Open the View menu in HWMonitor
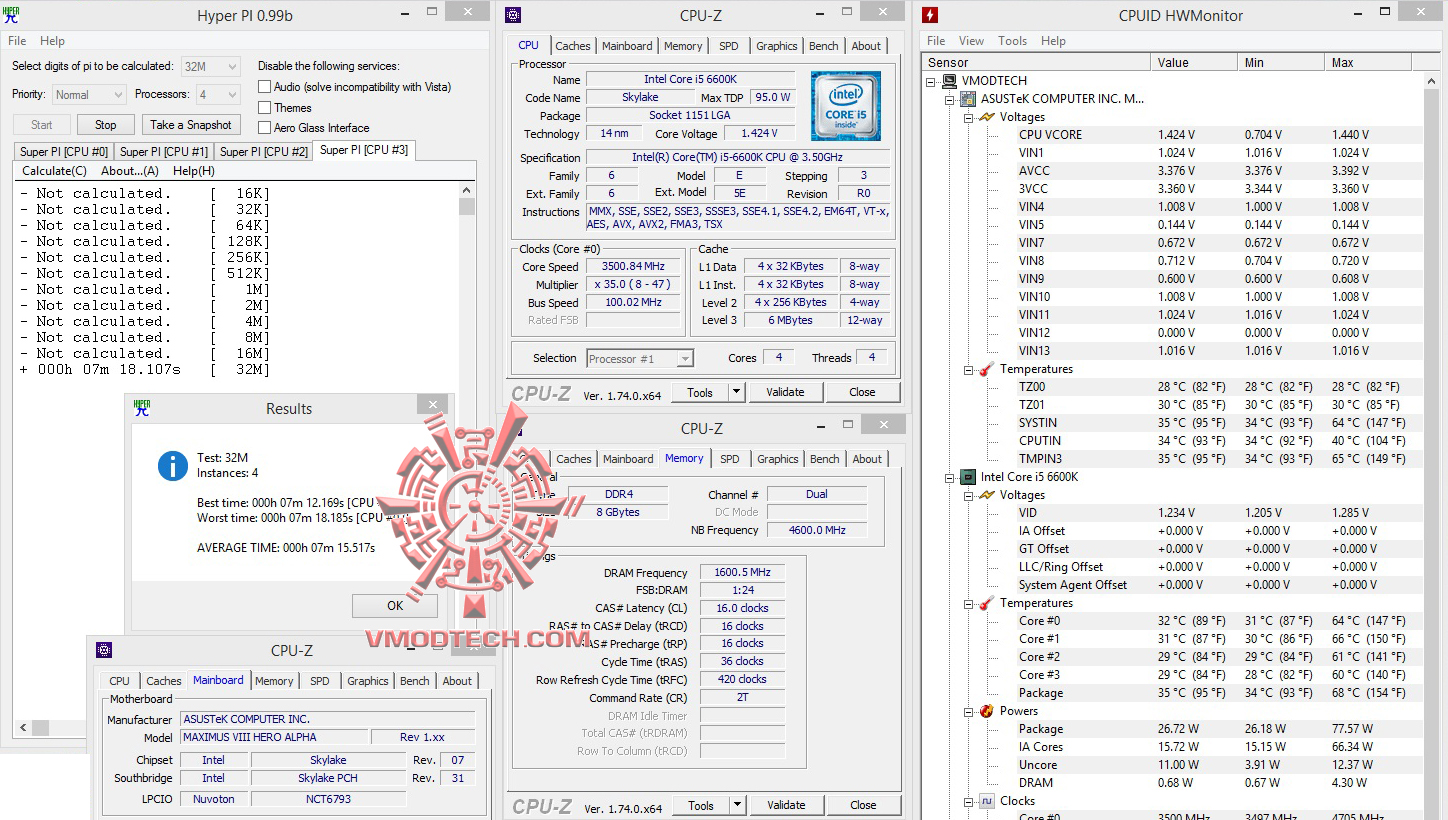 pyautogui.click(x=971, y=41)
